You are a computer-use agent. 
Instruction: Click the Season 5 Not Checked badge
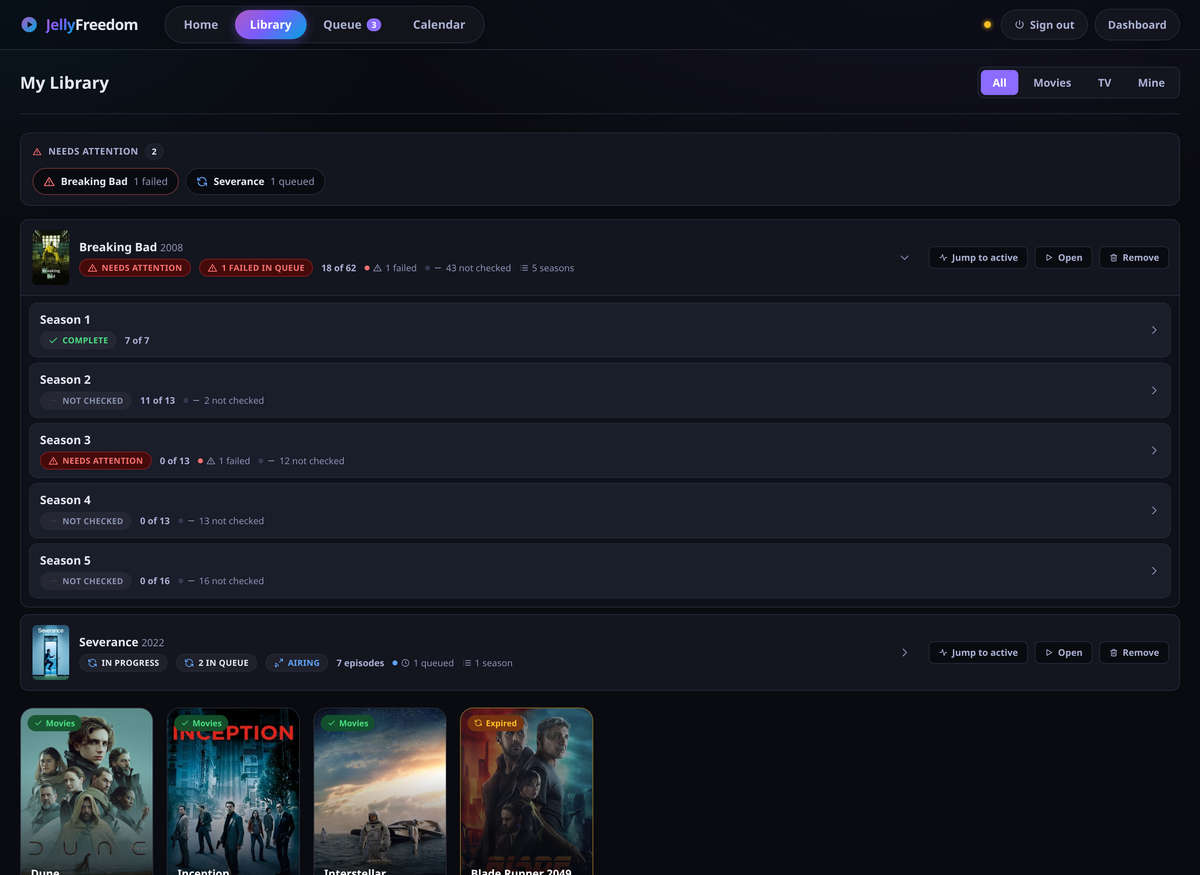[86, 581]
